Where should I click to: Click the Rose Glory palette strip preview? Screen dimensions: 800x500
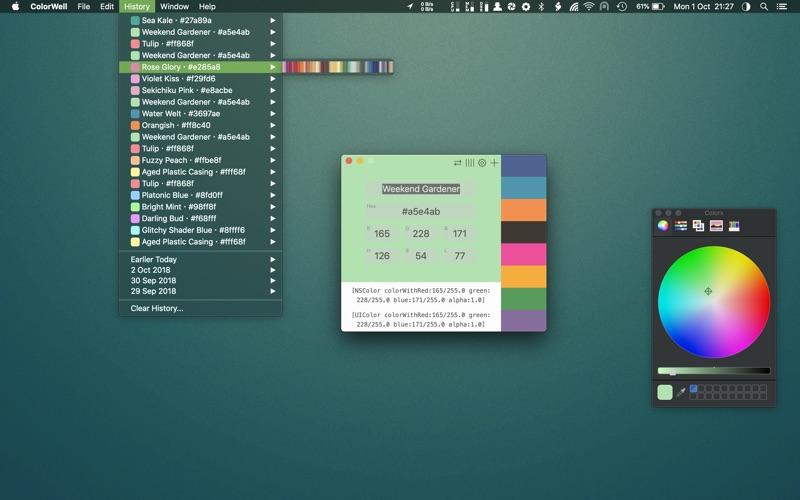coord(338,67)
